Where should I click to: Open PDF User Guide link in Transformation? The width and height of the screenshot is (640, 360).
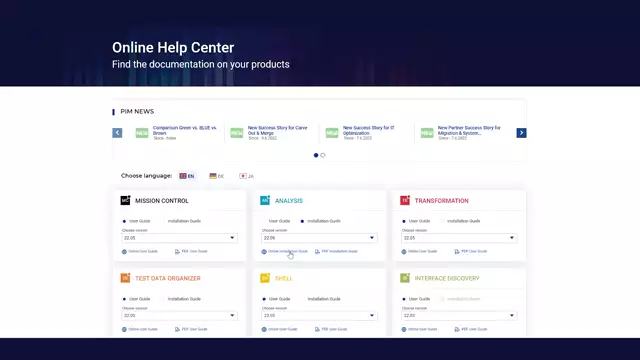(474, 251)
